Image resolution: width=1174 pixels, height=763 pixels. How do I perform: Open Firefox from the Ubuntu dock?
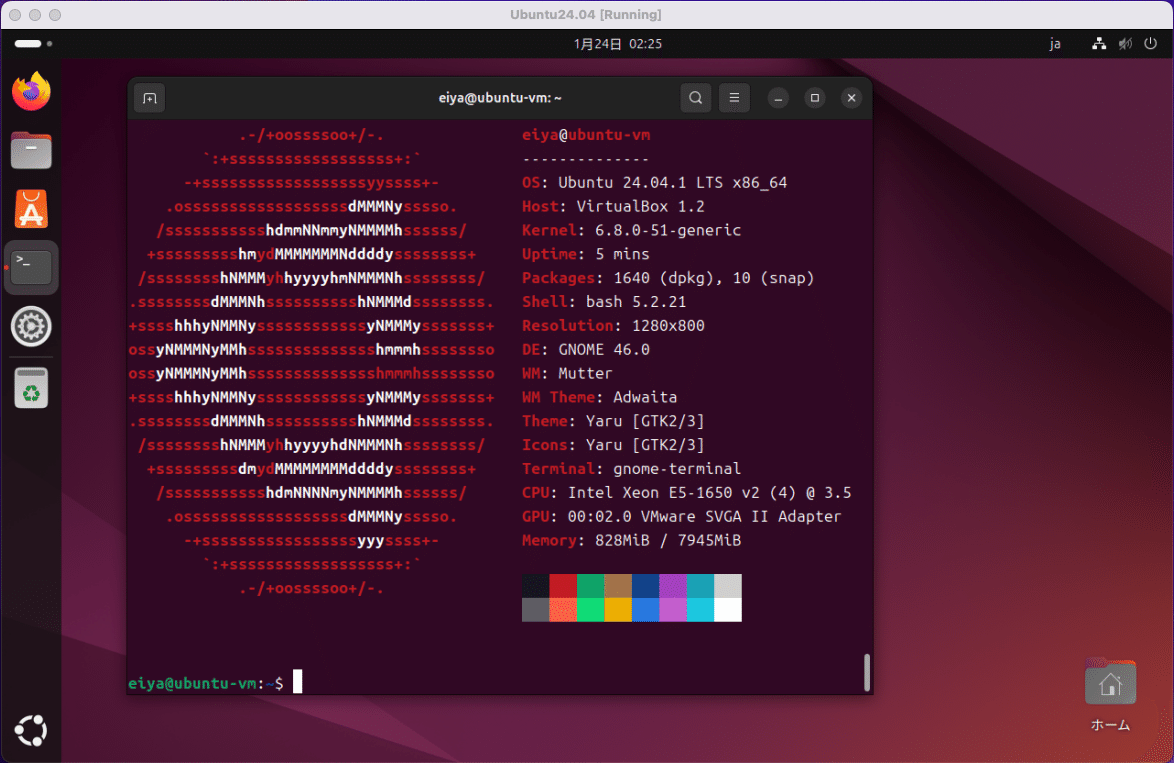click(x=31, y=91)
